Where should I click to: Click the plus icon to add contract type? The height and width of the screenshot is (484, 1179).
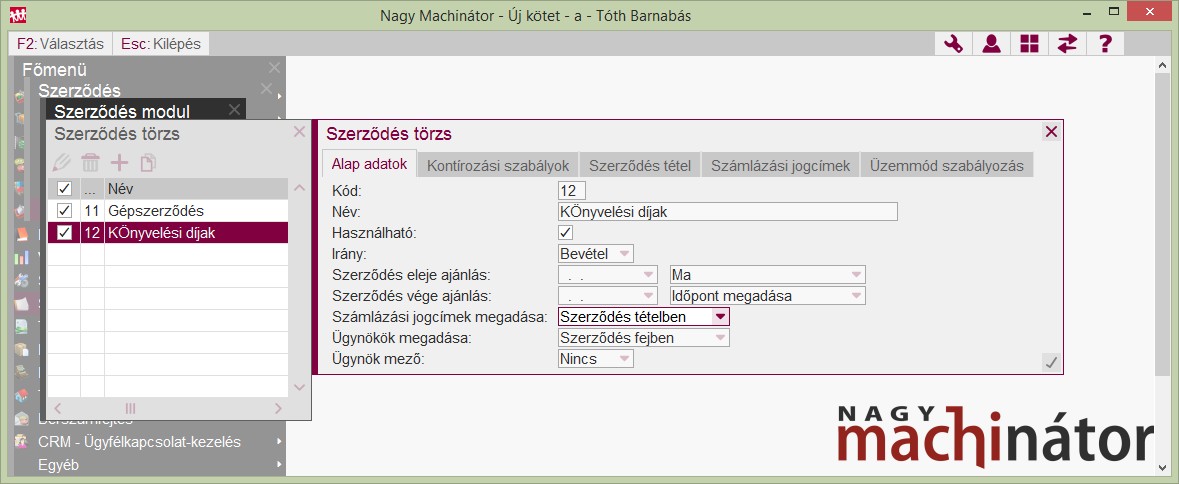119,163
